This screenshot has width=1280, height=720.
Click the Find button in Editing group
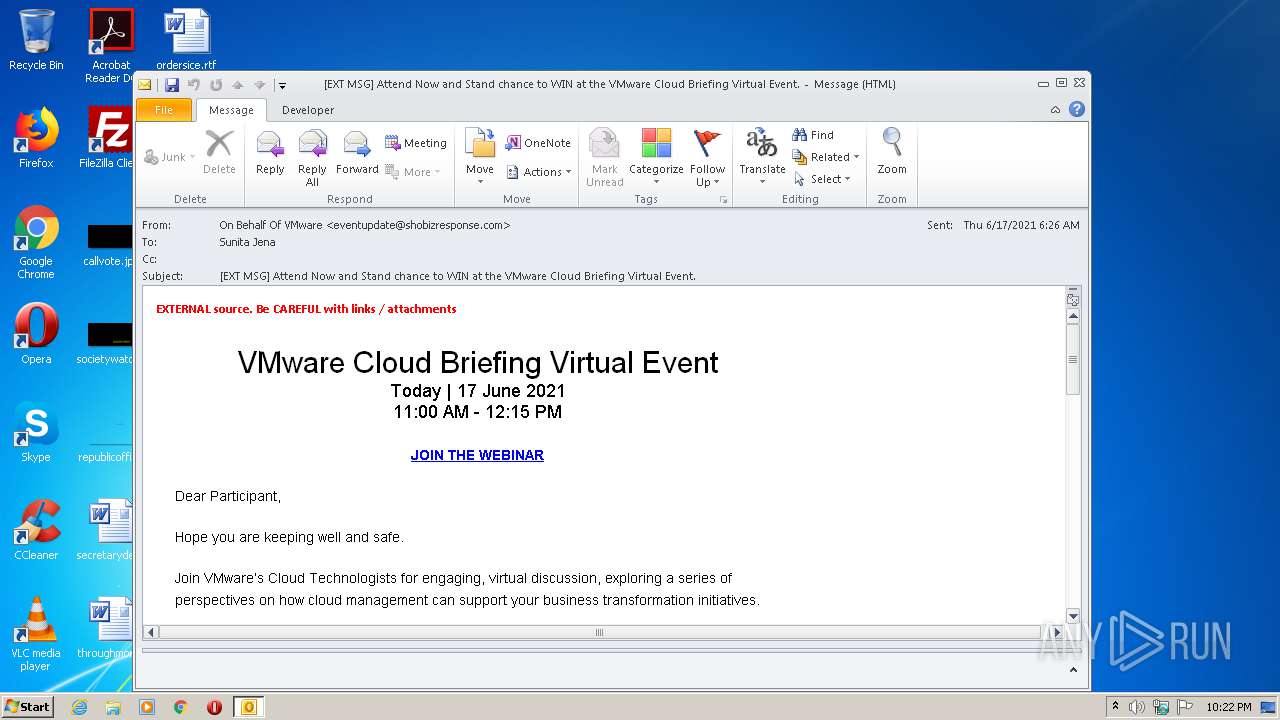coord(813,135)
